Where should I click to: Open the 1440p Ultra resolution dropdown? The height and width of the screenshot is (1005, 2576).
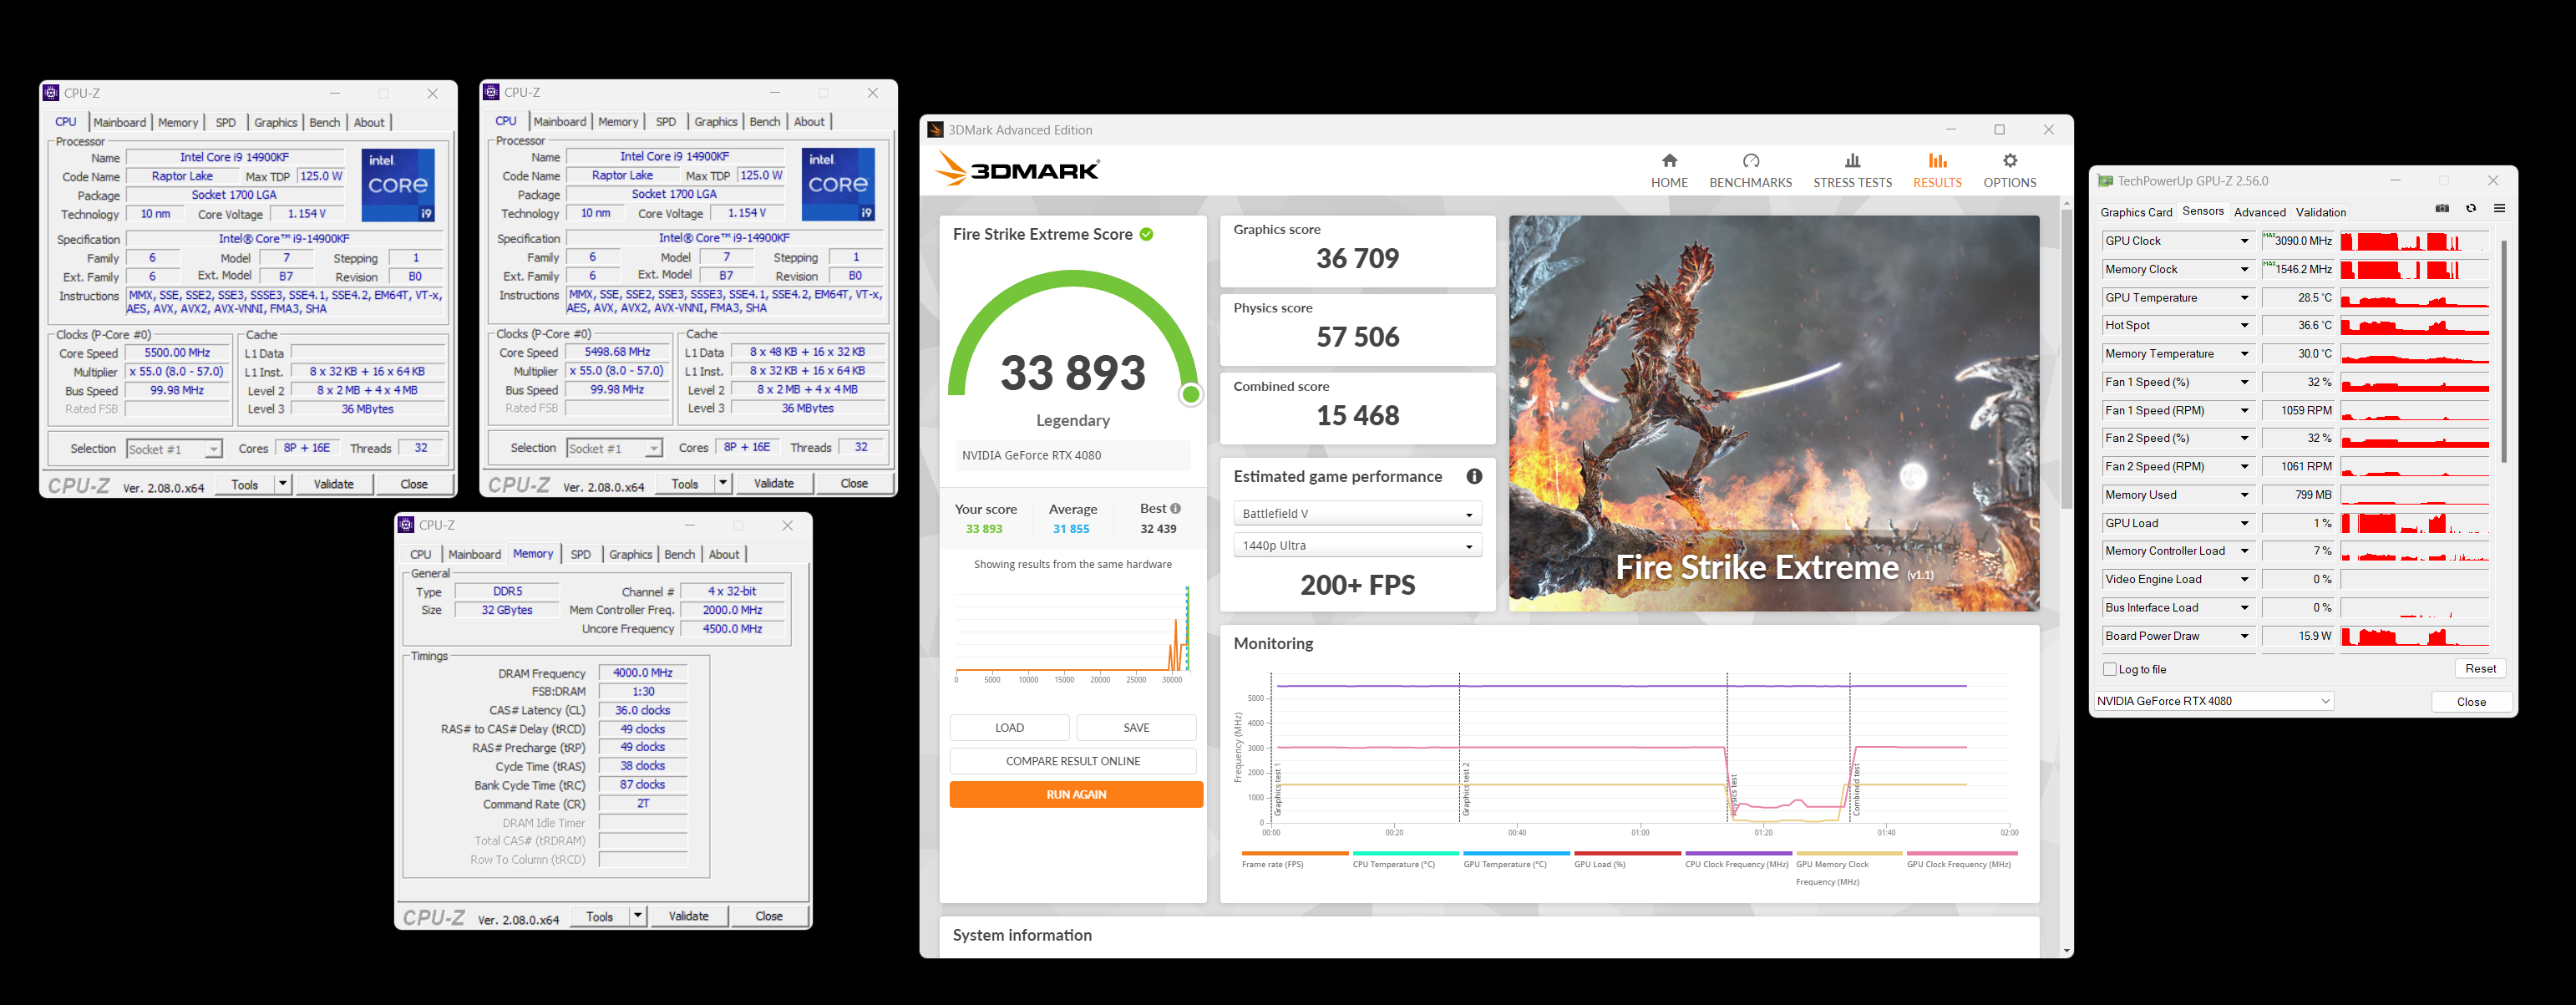coord(1357,546)
